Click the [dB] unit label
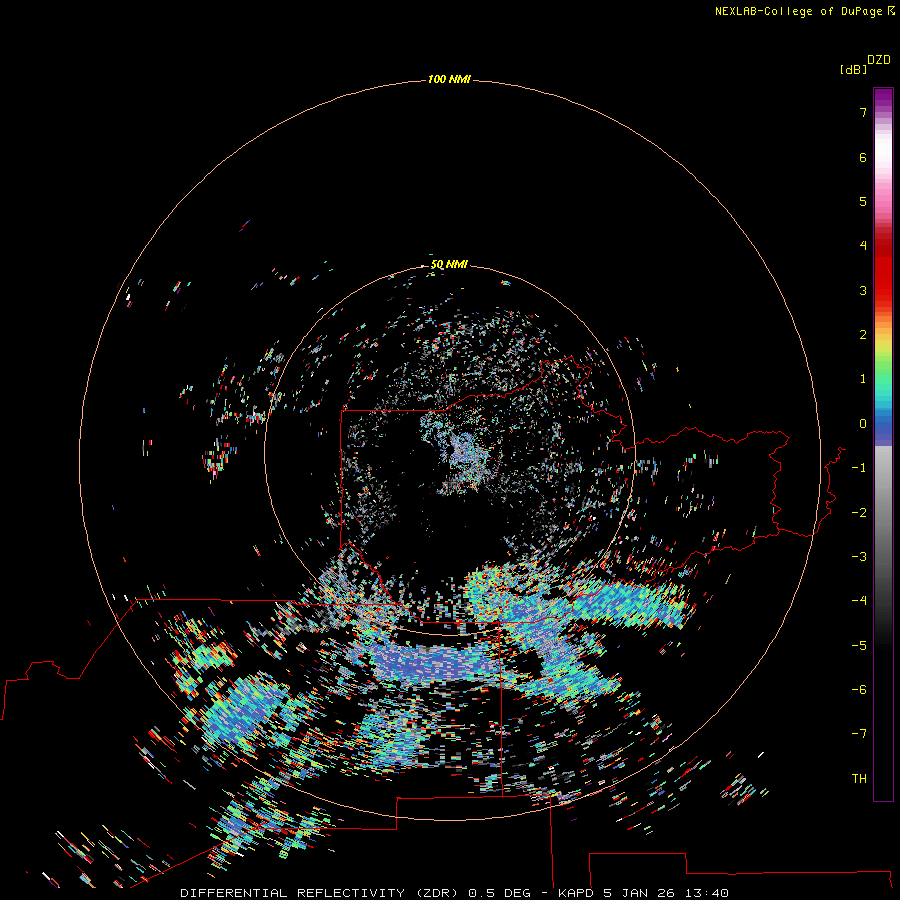900x900 pixels. [x=853, y=69]
